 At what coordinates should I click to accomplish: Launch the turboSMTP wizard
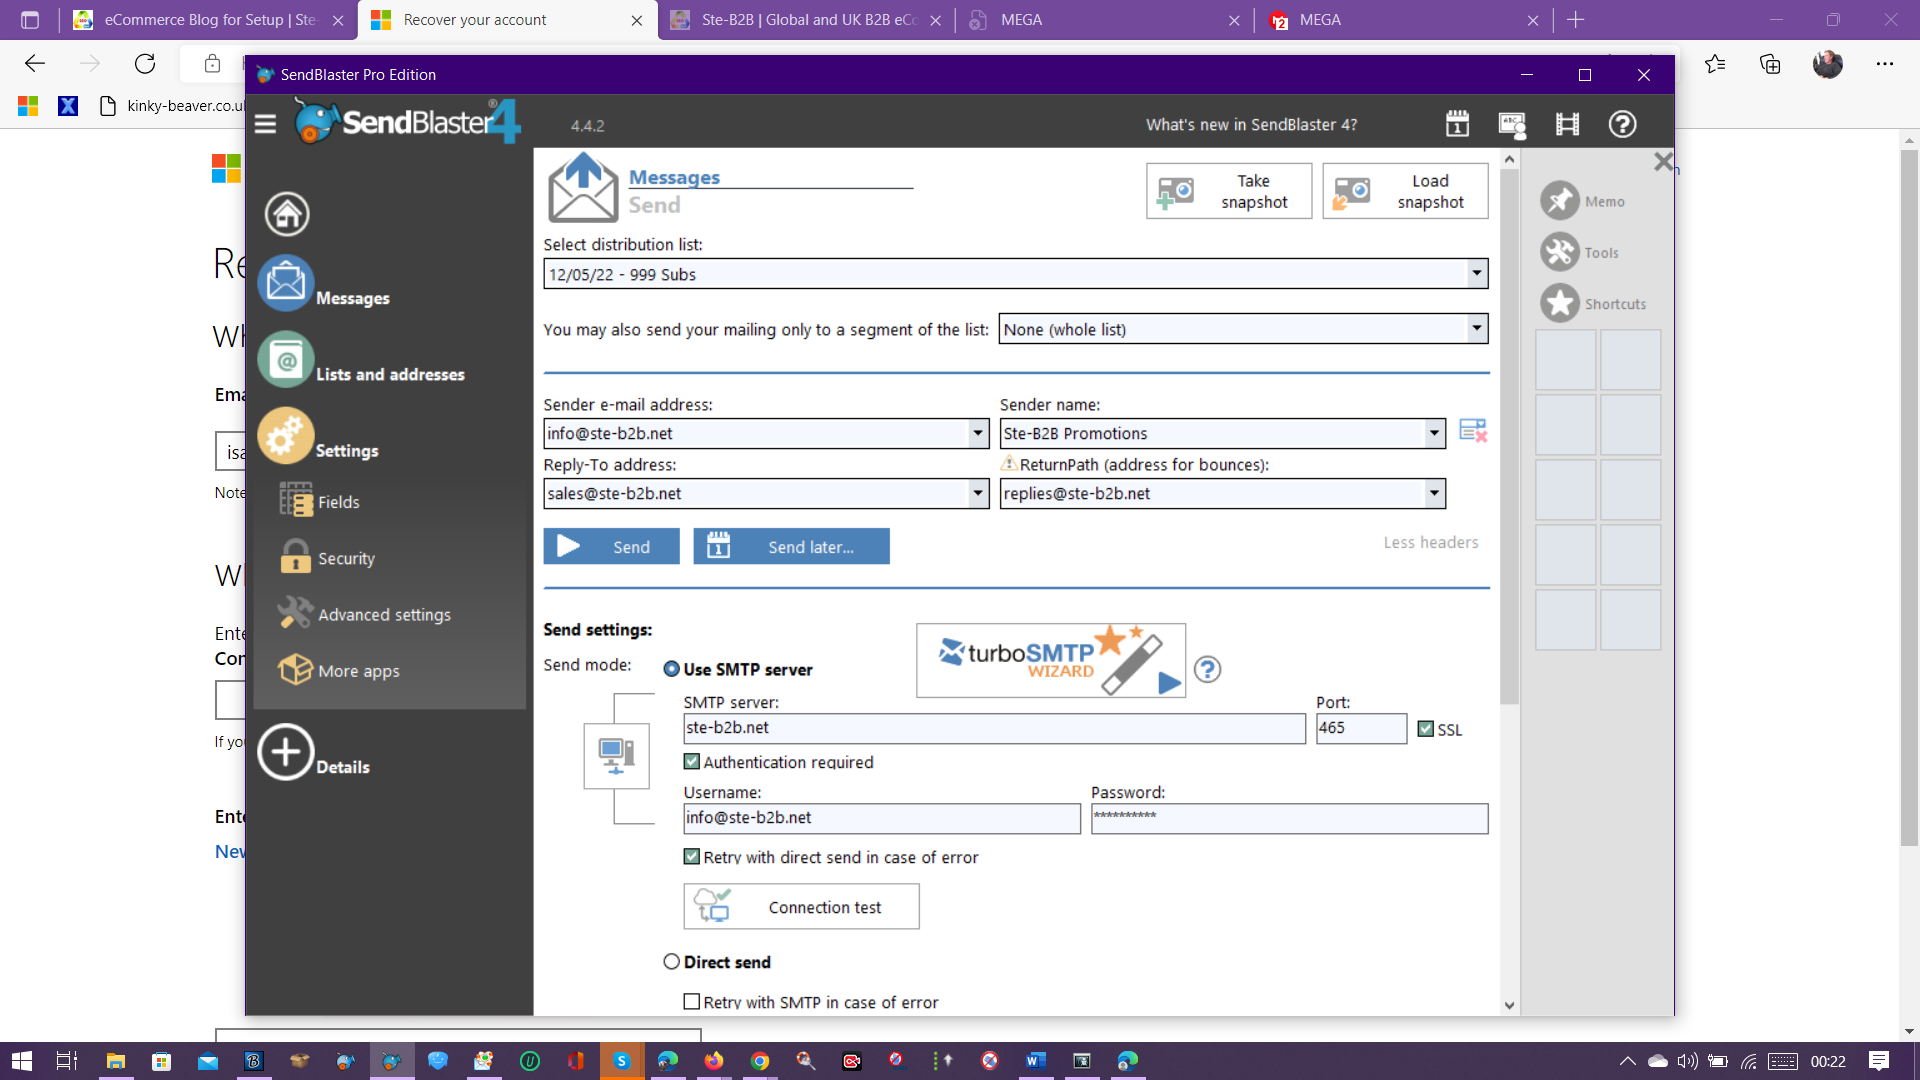coord(1050,660)
